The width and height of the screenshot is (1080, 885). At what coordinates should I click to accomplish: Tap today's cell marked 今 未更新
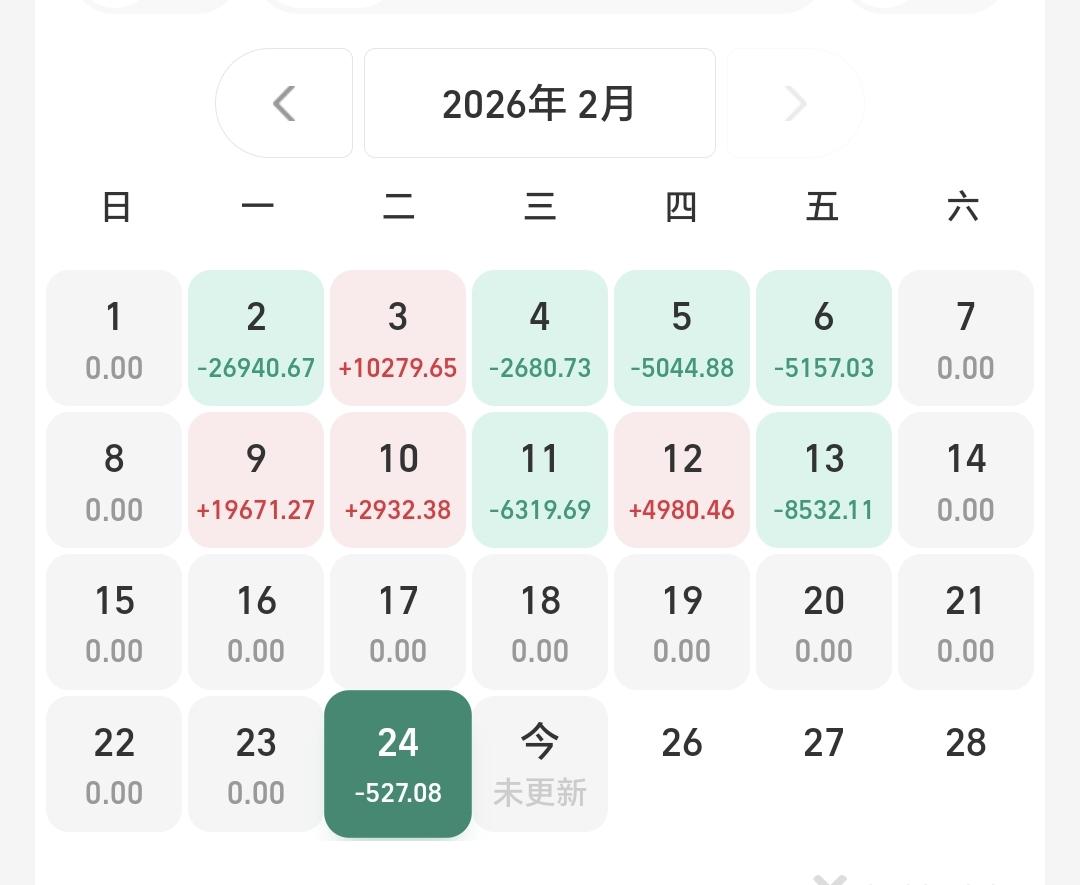(x=540, y=764)
